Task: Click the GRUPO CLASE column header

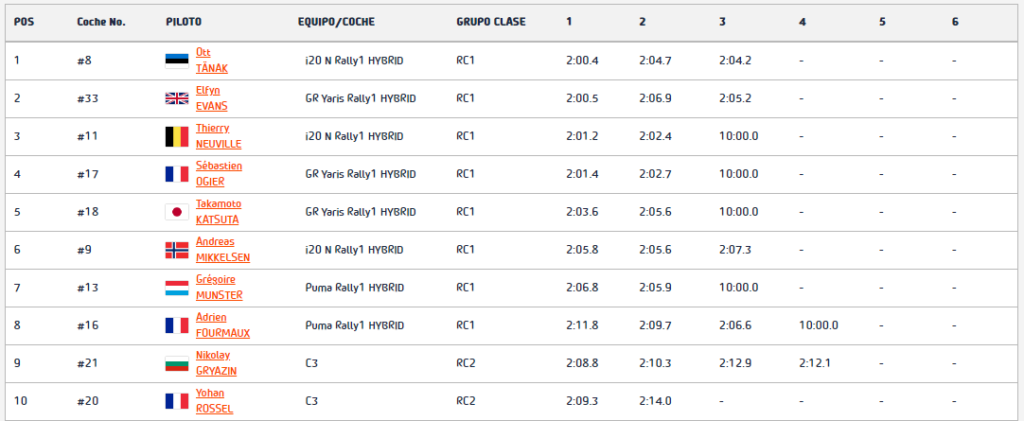Action: pyautogui.click(x=491, y=22)
